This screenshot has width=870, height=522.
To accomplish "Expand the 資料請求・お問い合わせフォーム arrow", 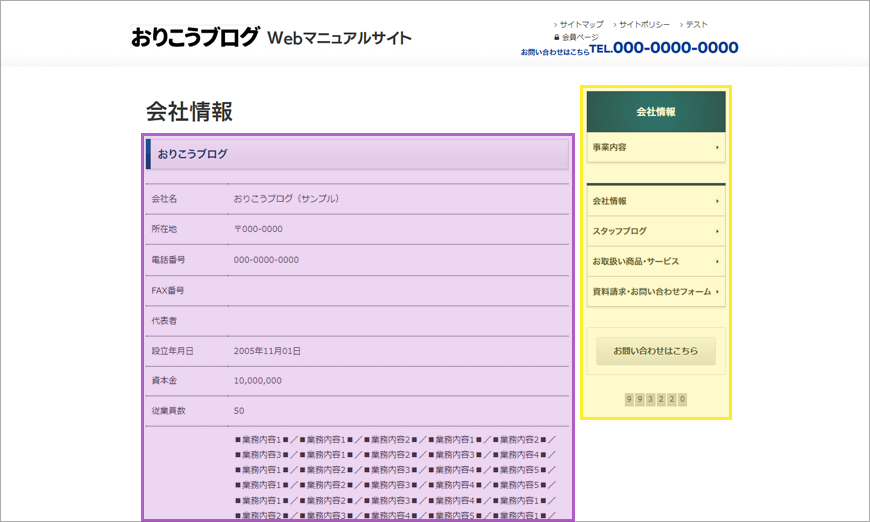I will coord(717,292).
